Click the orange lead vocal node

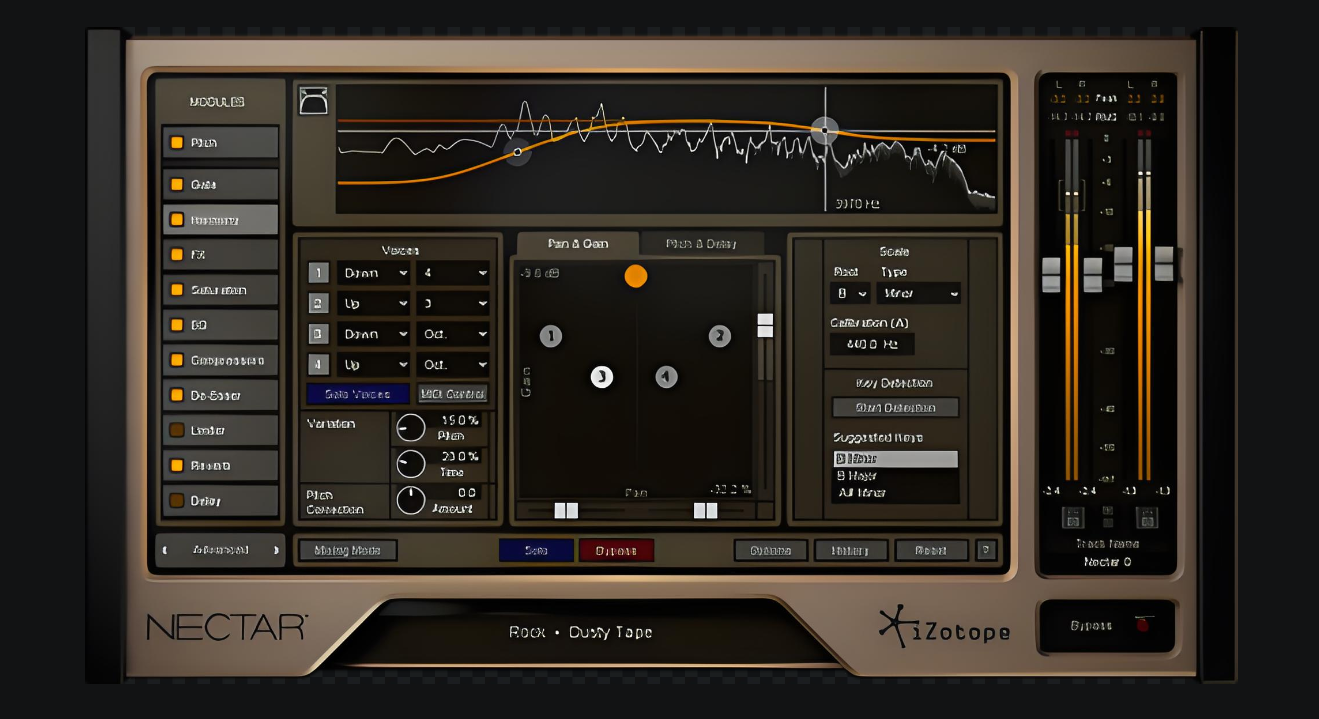tap(636, 276)
